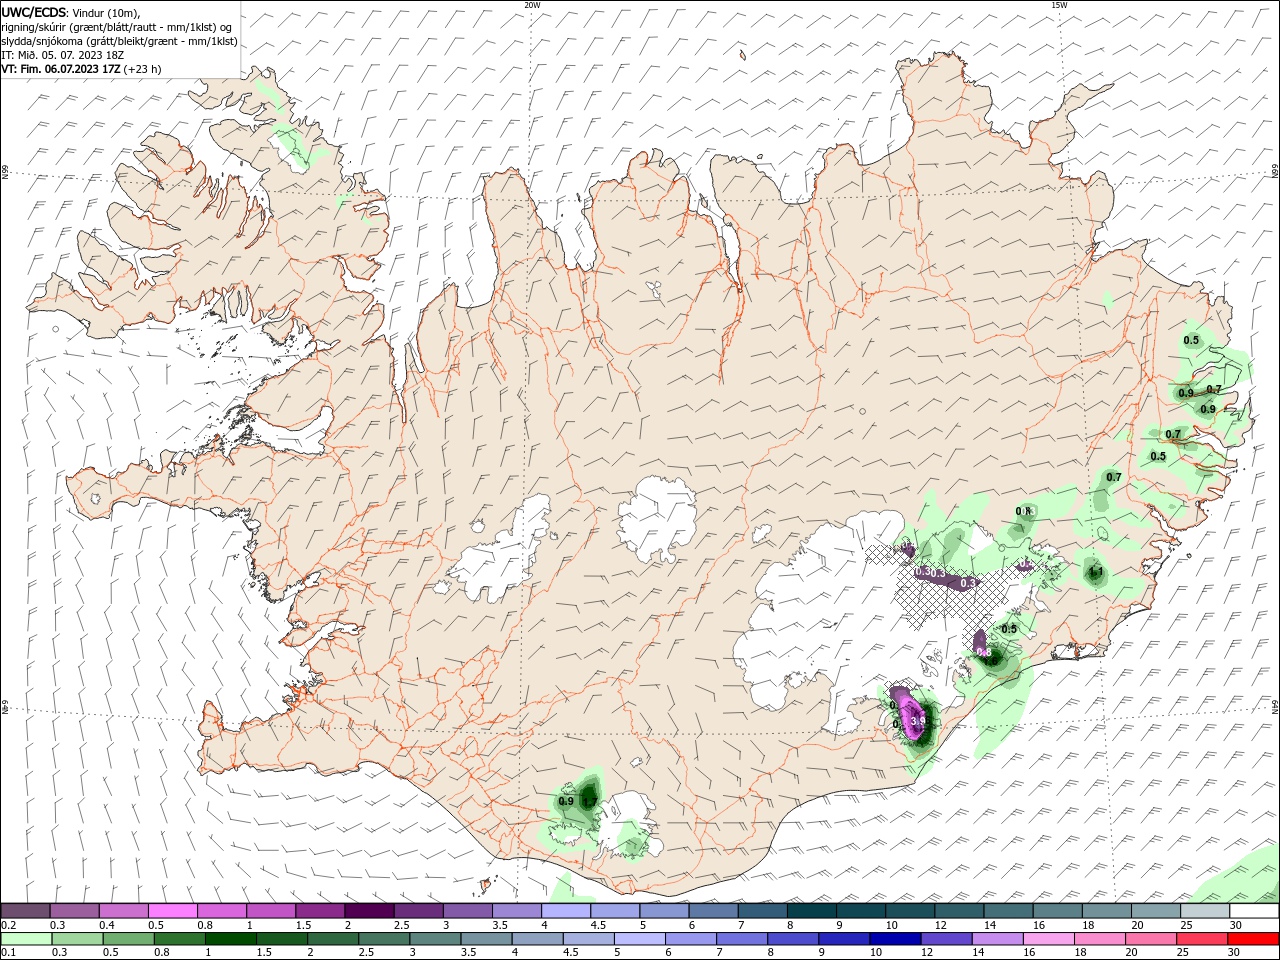Click the 'IT: Mið. 05. 07. 2023 18Z' line
Image resolution: width=1280 pixels, height=960 pixels.
(x=61, y=55)
